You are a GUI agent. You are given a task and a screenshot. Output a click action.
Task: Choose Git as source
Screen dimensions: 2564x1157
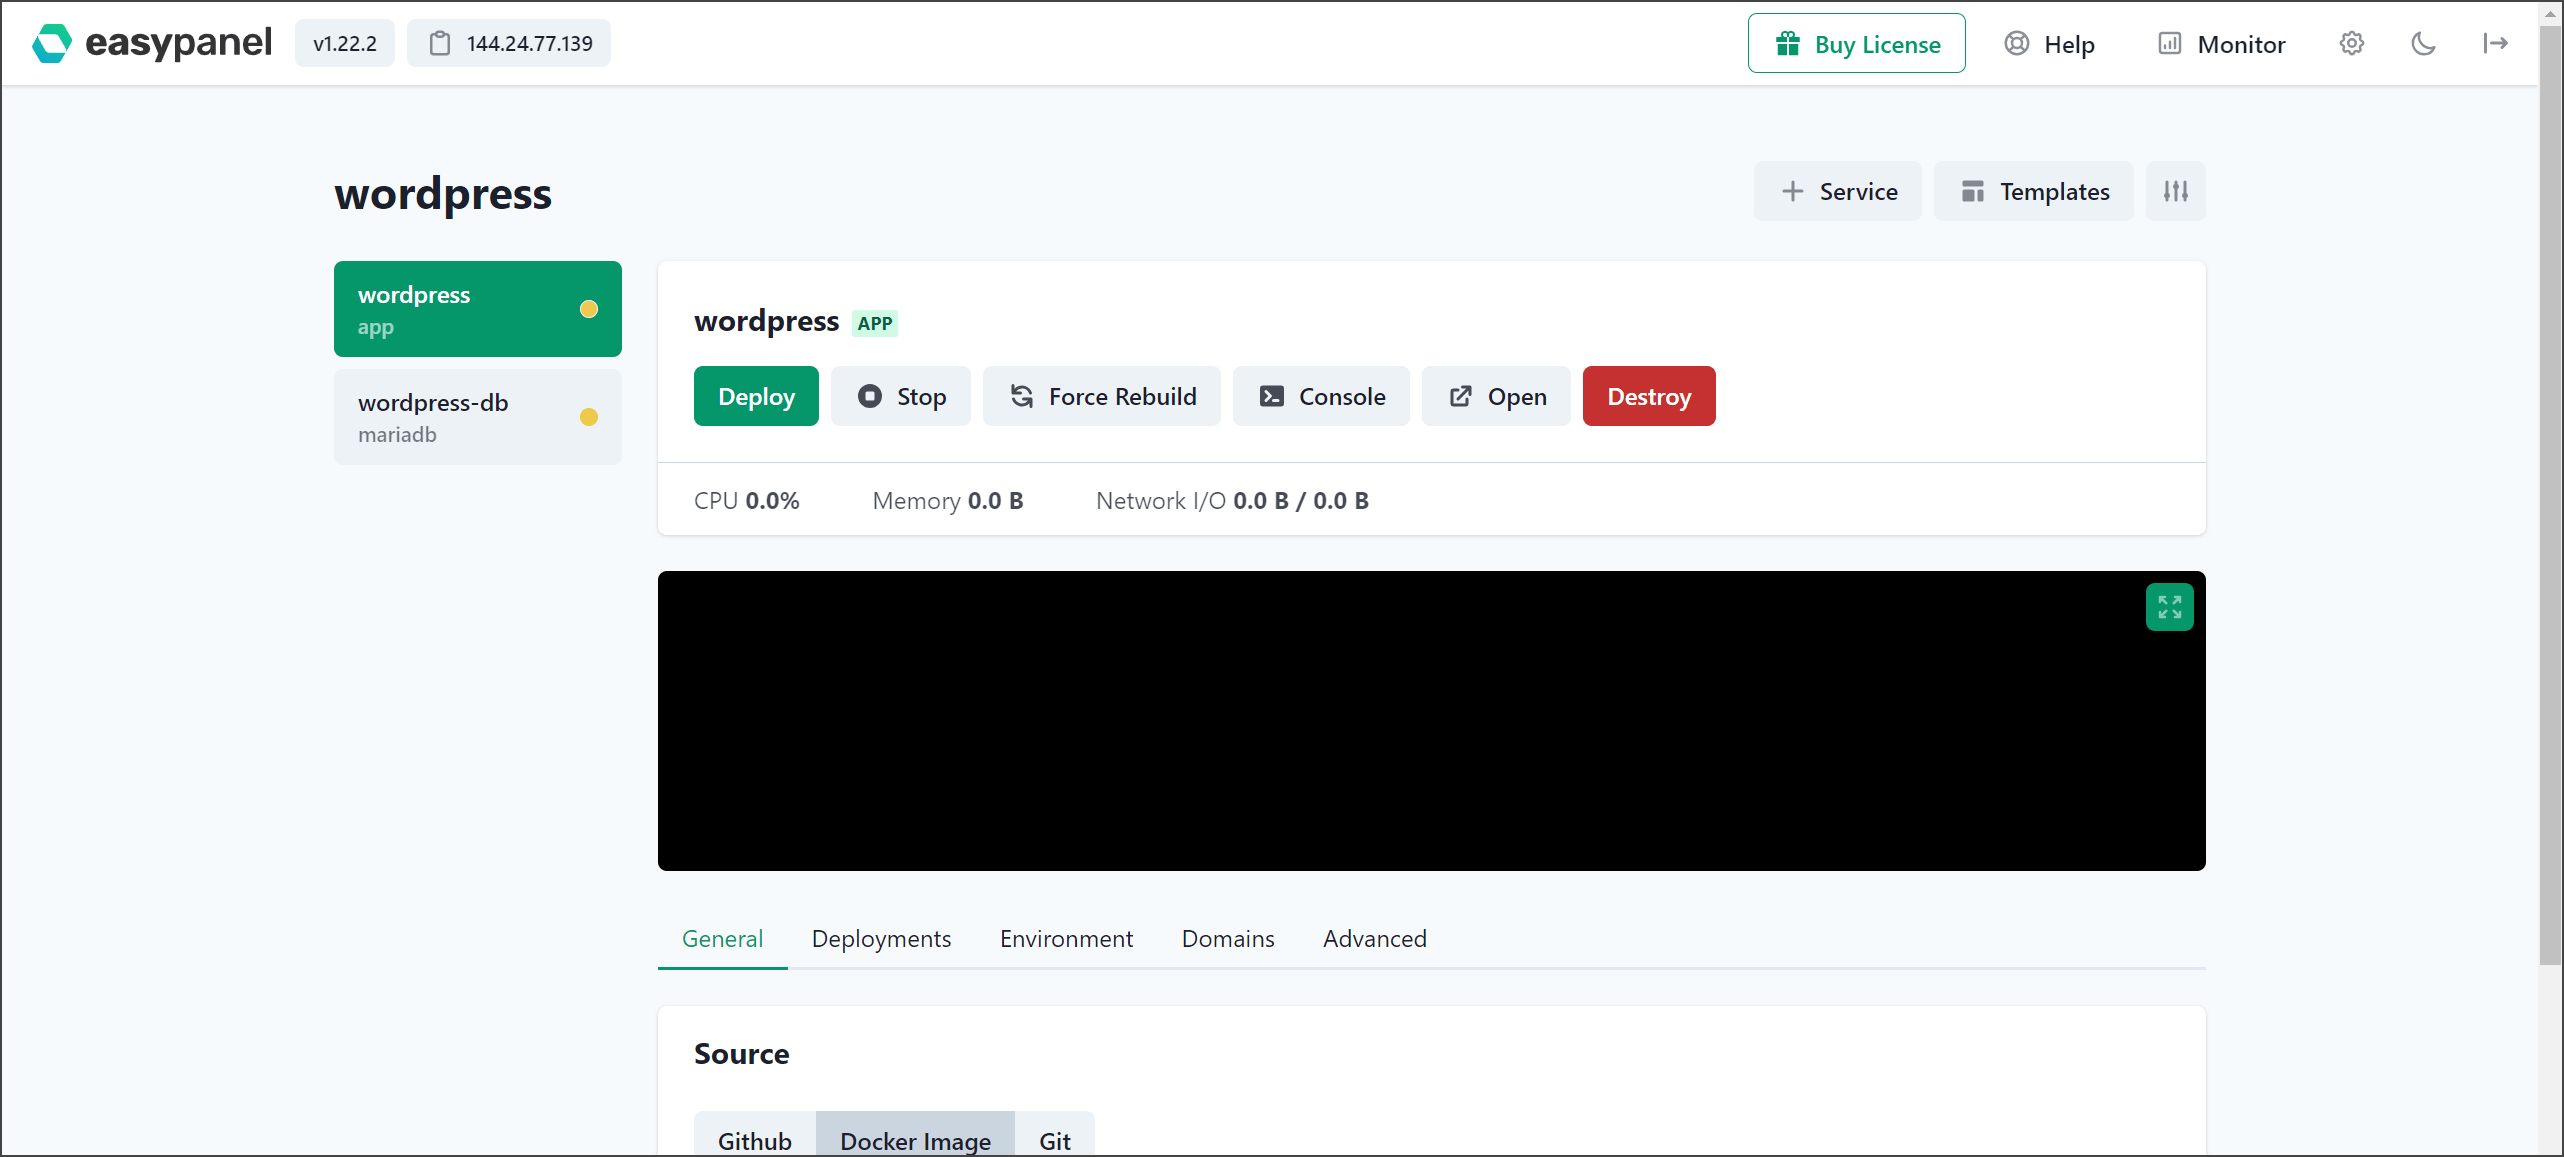click(x=1055, y=1134)
